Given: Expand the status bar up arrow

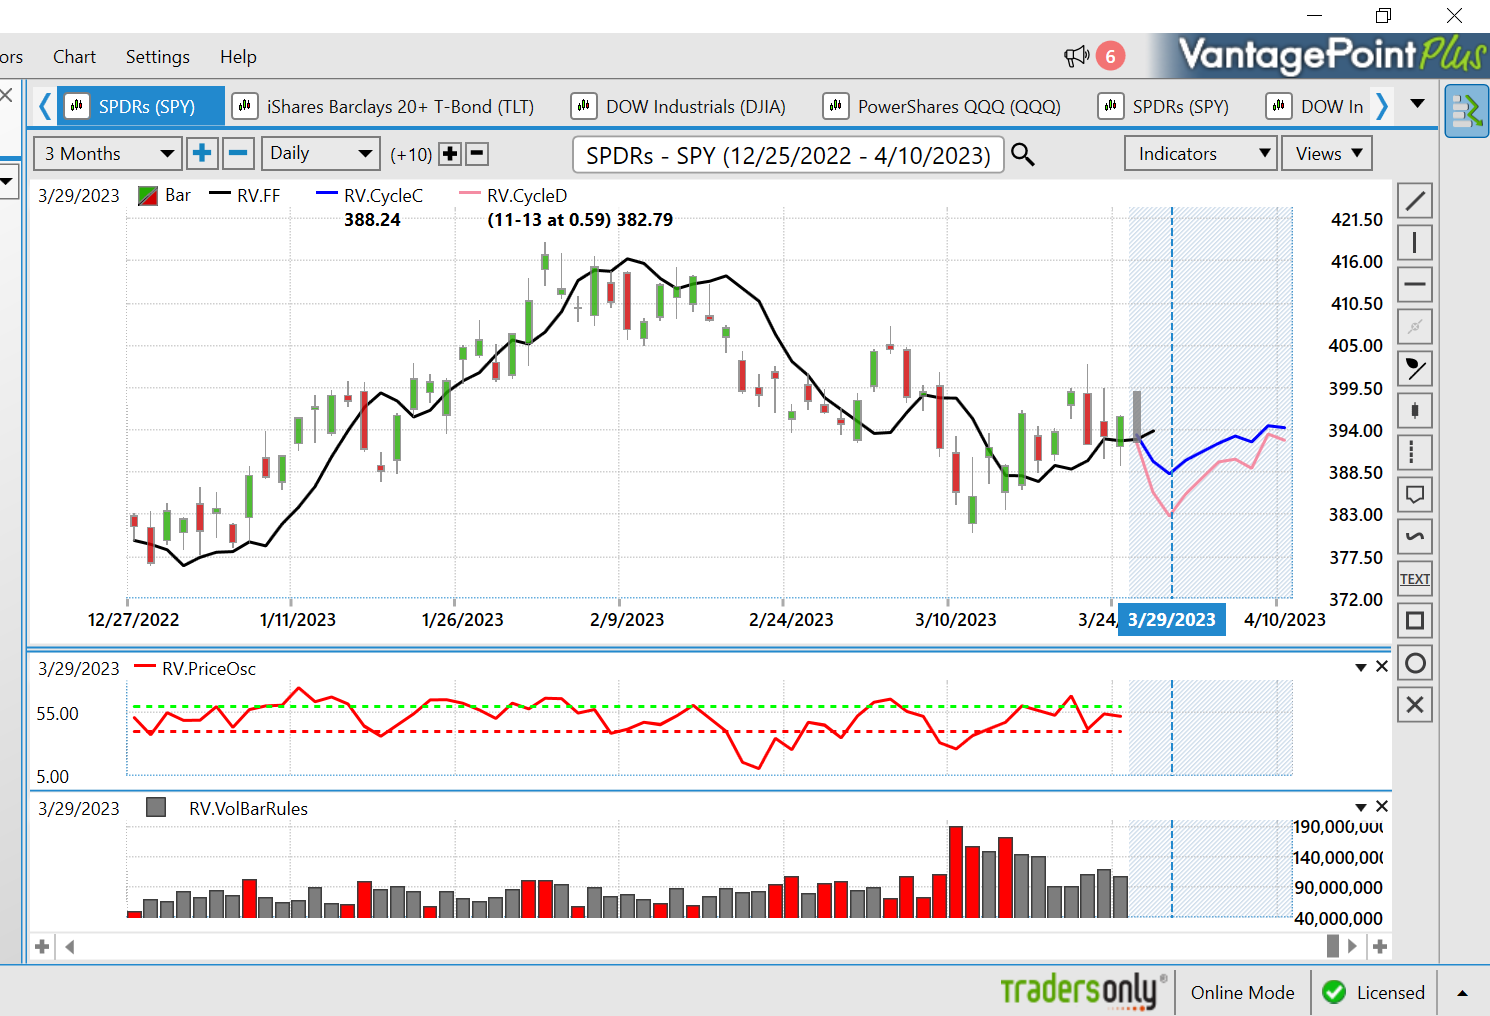Looking at the screenshot, I should pos(1462,993).
